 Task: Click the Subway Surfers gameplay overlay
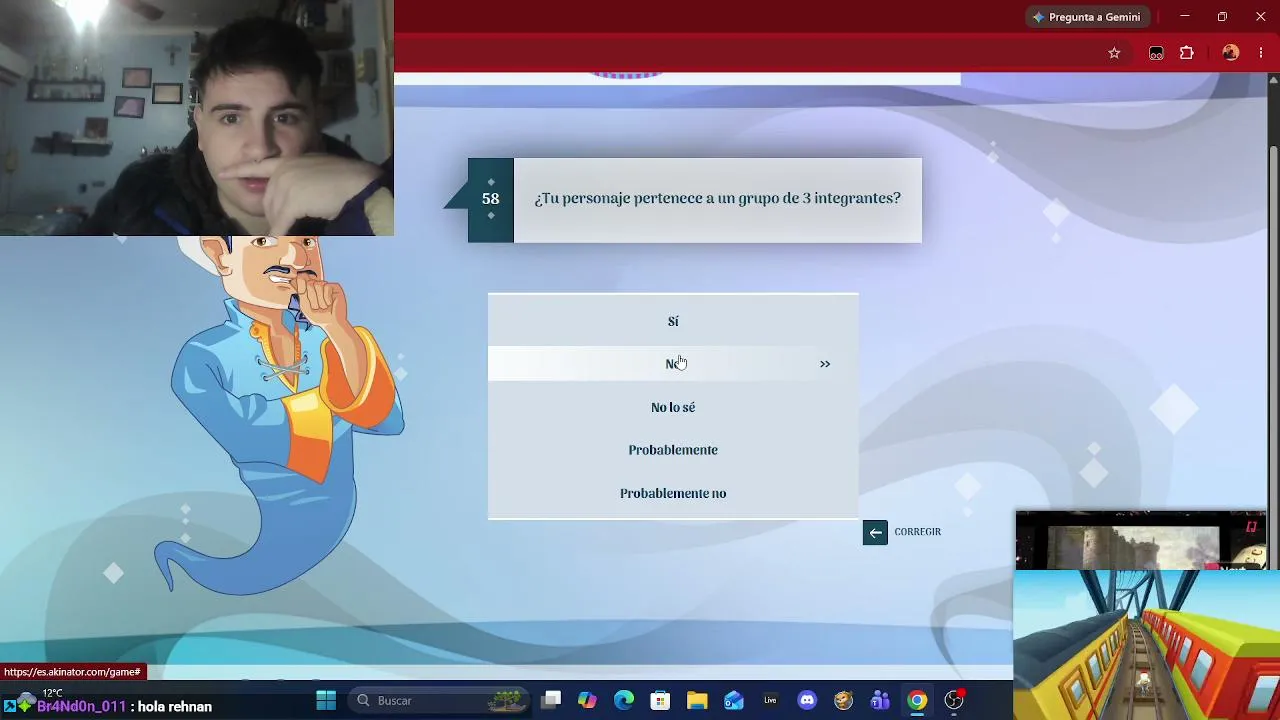point(1146,645)
